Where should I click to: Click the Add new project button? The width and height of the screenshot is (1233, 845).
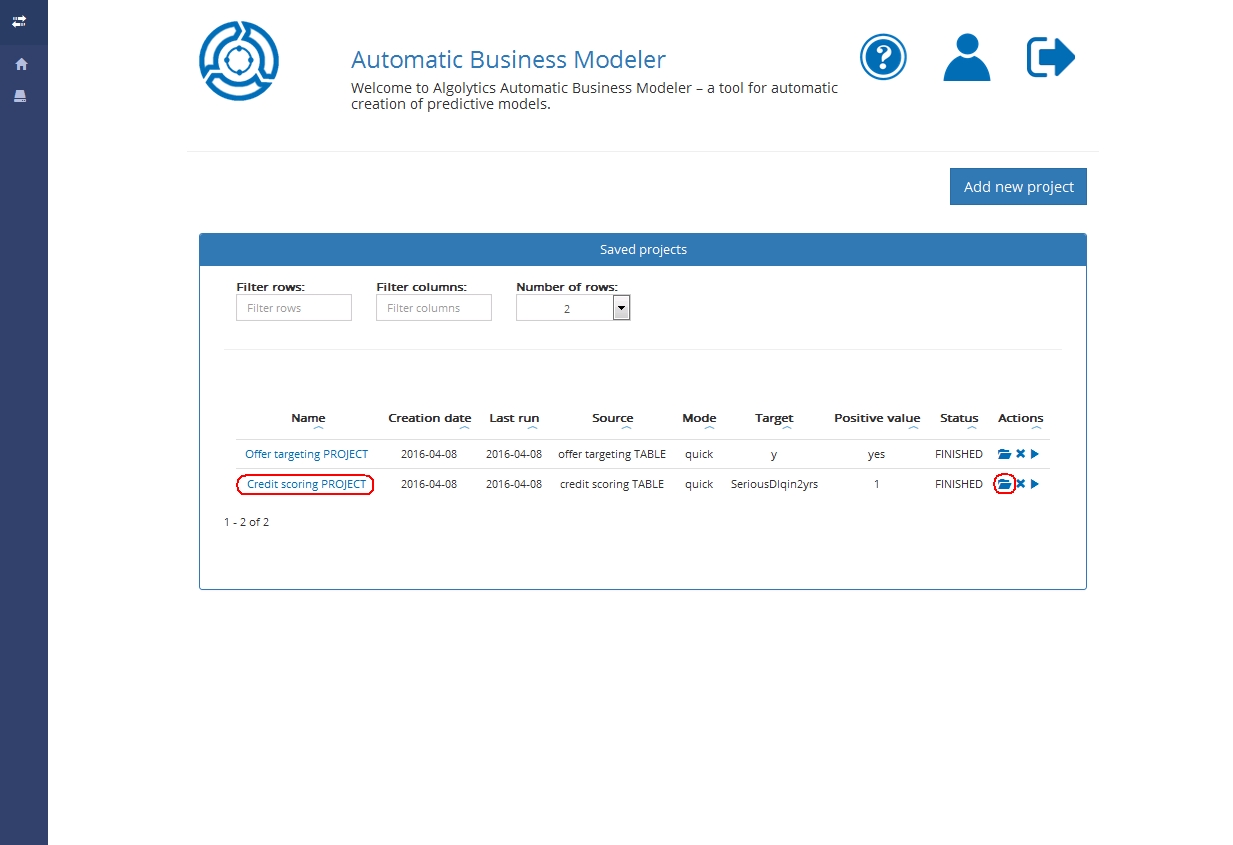tap(1018, 187)
